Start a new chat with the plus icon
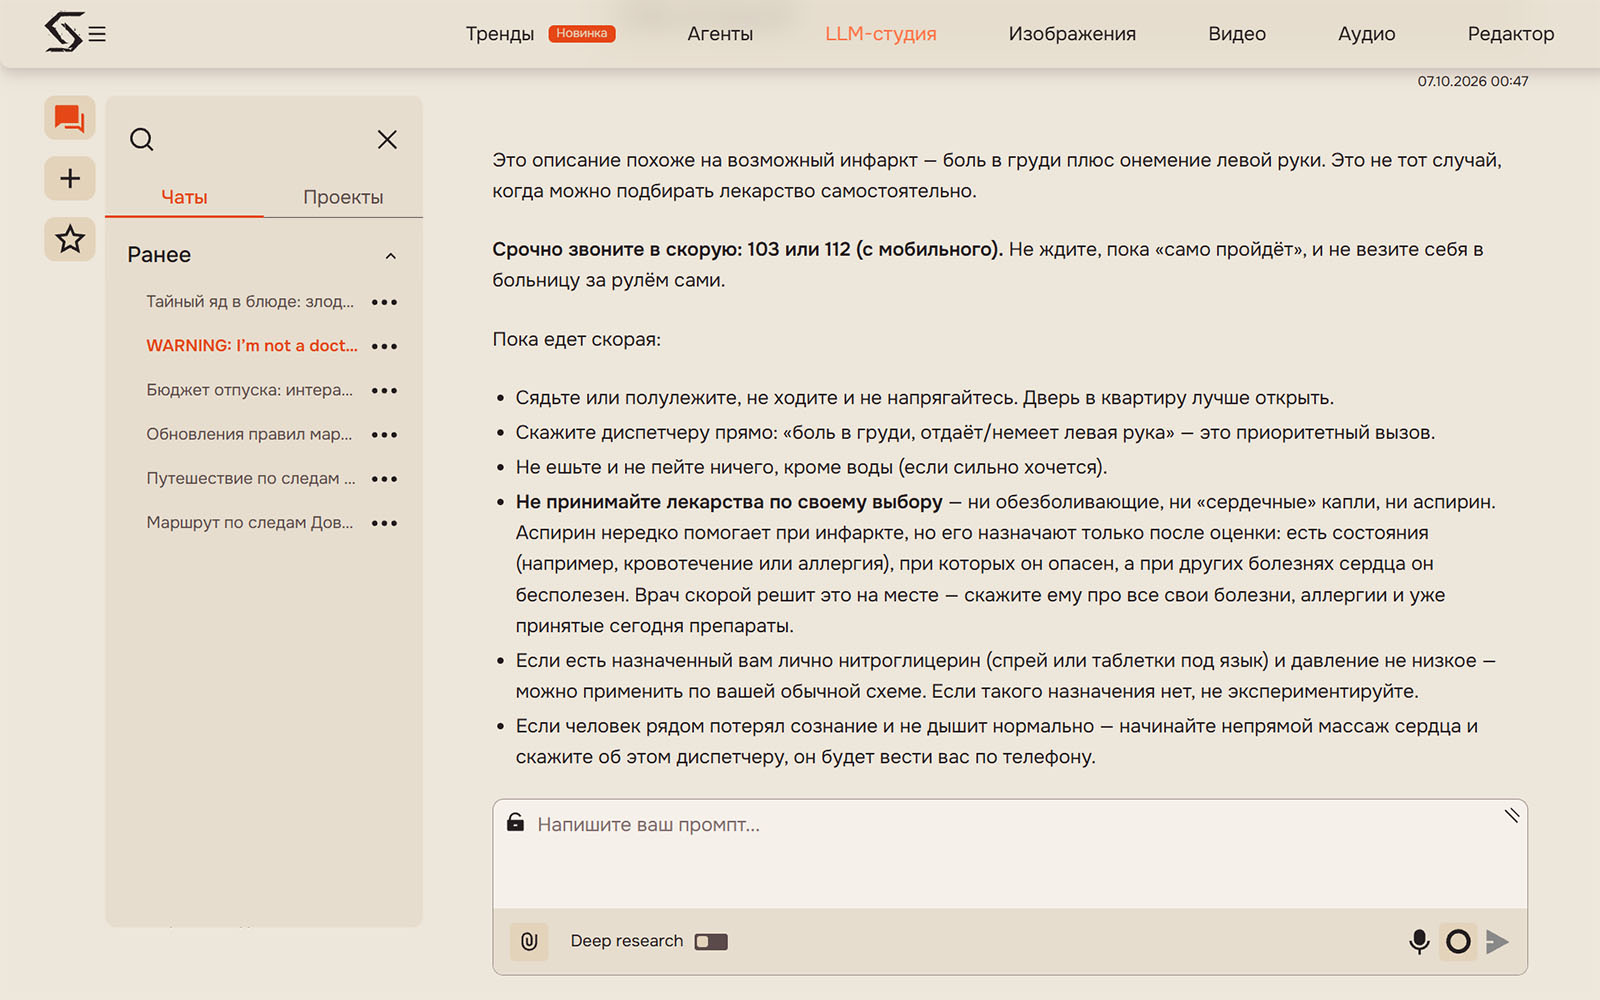Image resolution: width=1600 pixels, height=1000 pixels. (x=69, y=179)
